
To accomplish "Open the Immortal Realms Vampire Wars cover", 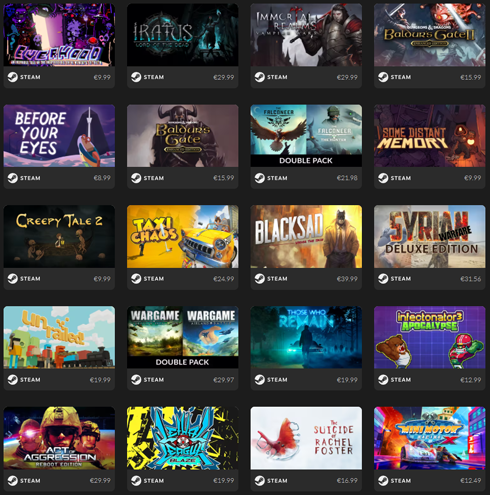I will (306, 35).
